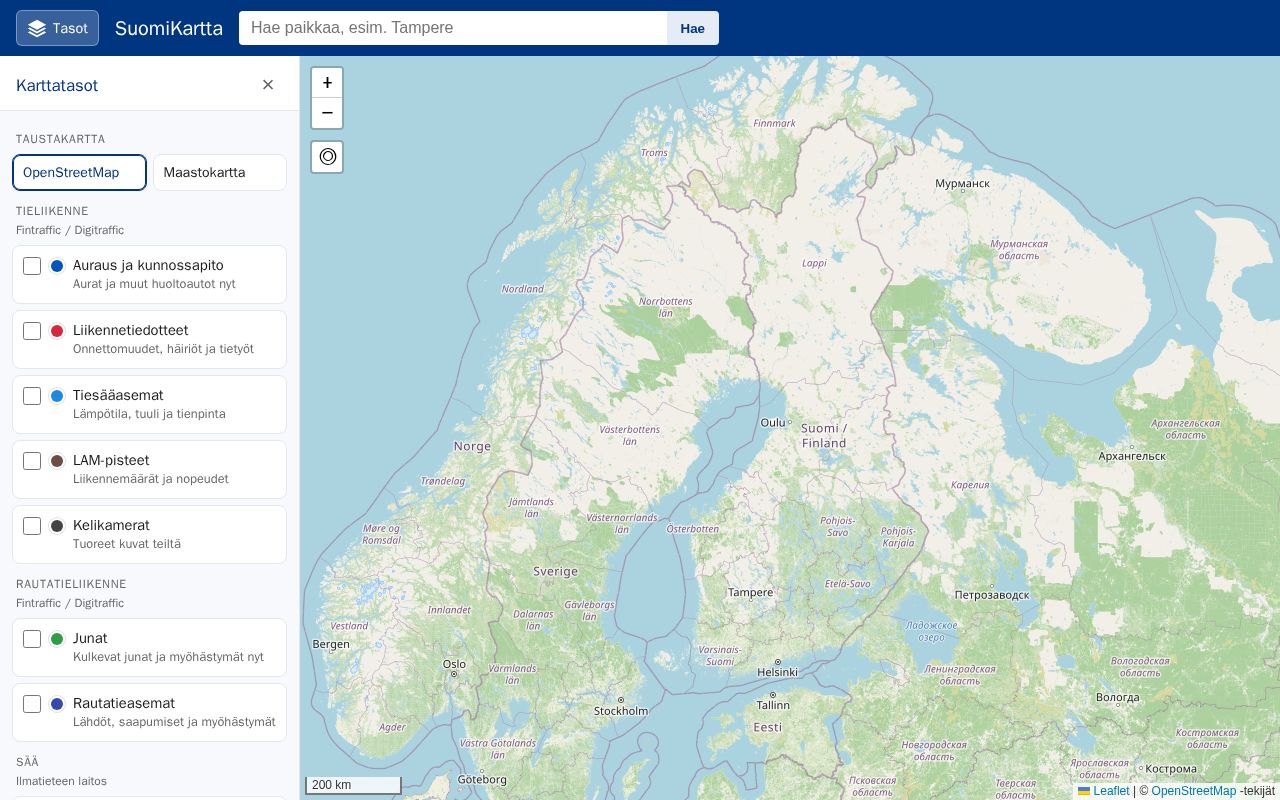Click the Hae search button
This screenshot has width=1280, height=800.
(693, 28)
